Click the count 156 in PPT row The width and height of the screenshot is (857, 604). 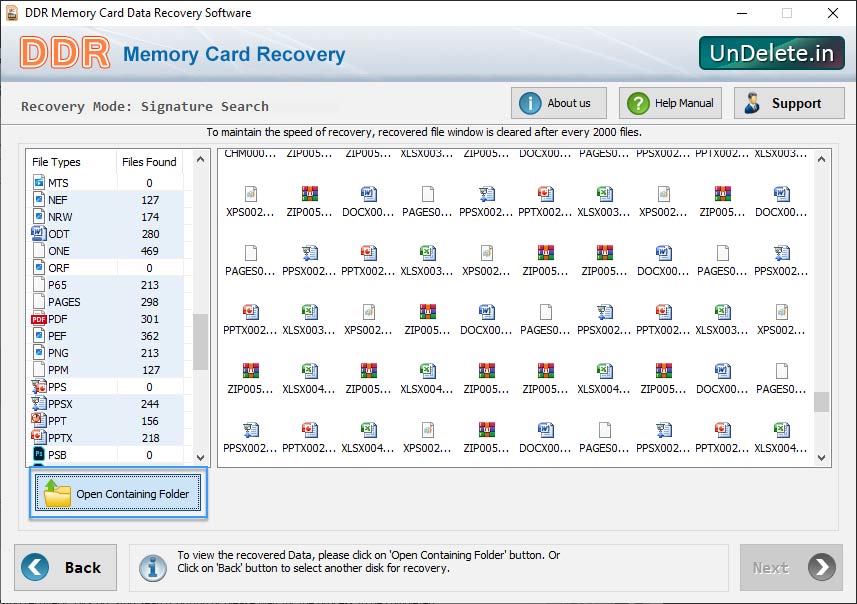(150, 421)
